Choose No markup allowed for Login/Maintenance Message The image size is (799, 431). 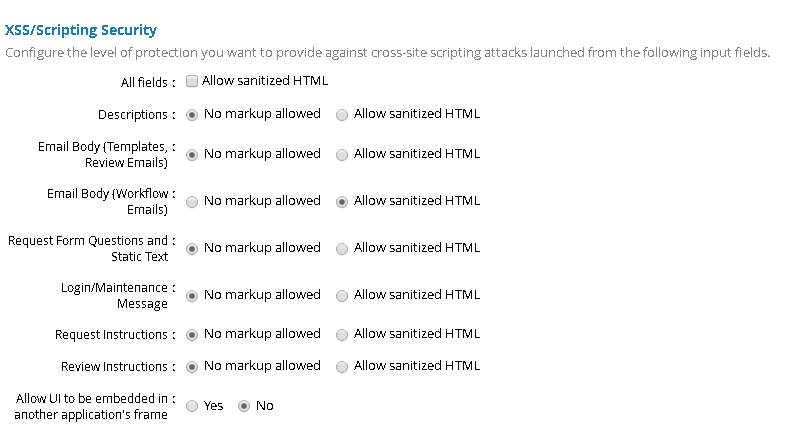pyautogui.click(x=192, y=296)
